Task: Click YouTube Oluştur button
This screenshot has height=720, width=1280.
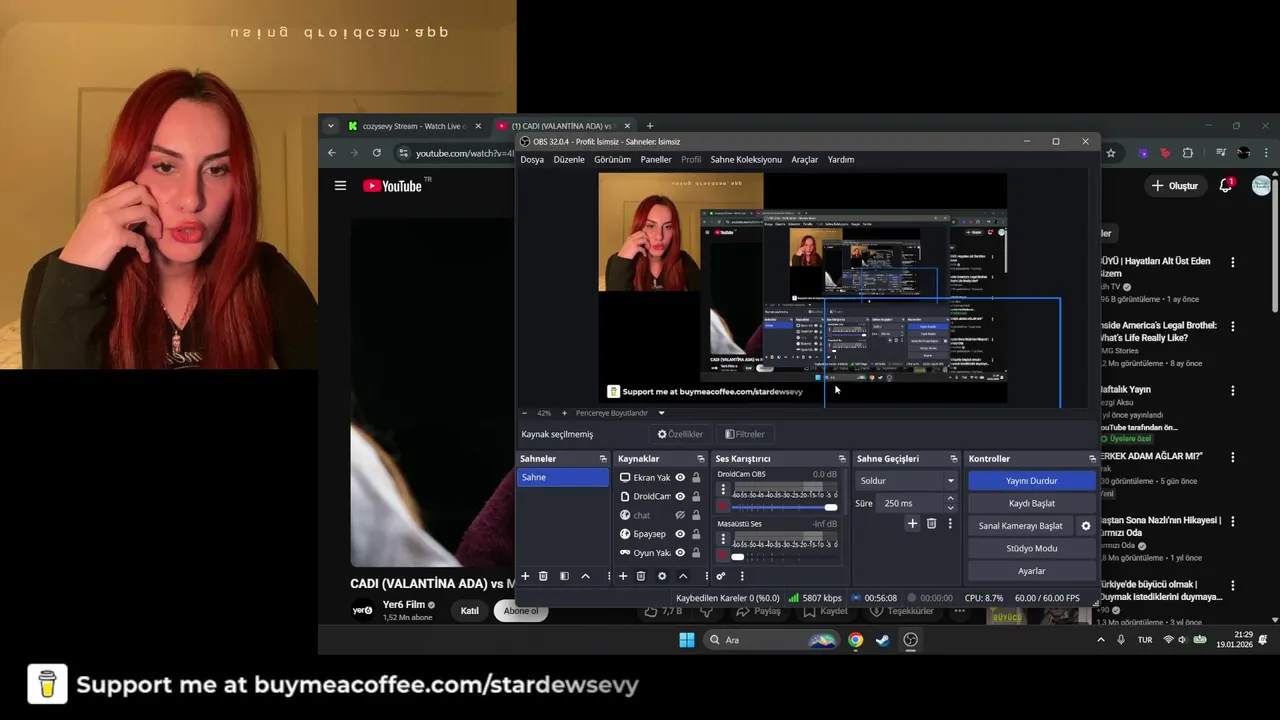Action: click(x=1174, y=186)
